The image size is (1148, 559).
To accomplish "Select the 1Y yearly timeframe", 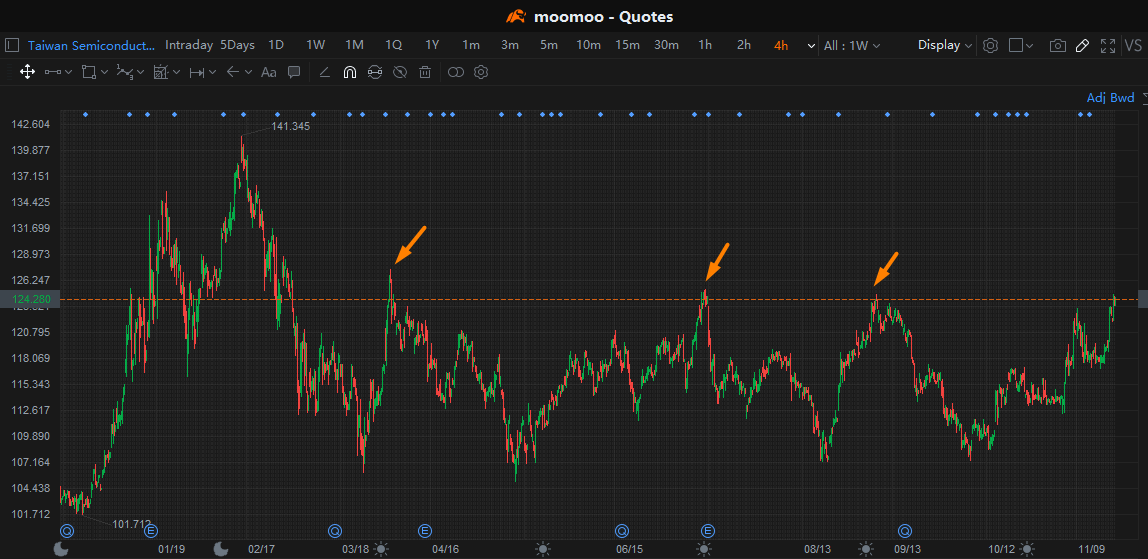I will (x=432, y=45).
